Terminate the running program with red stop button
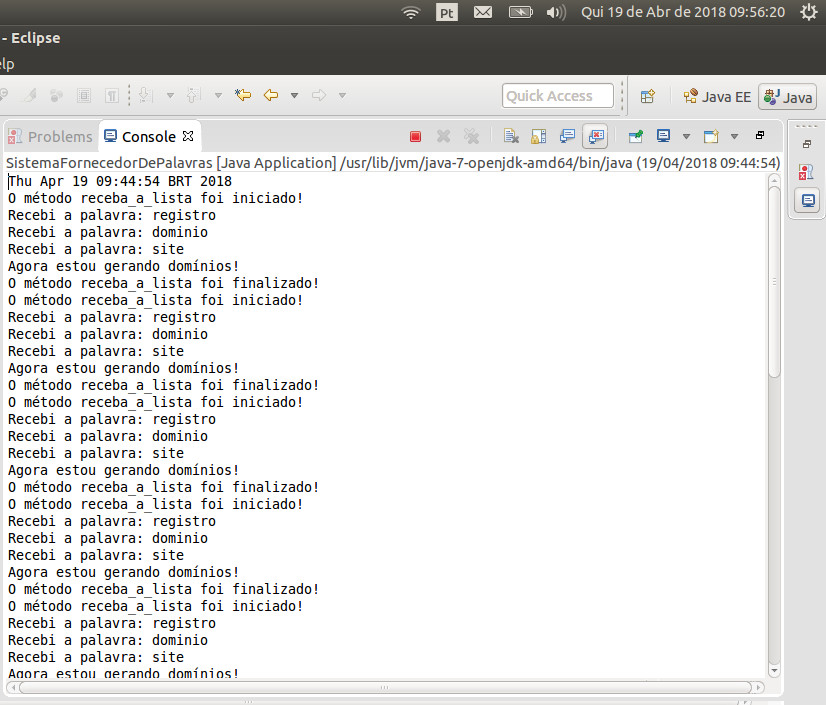Image resolution: width=826 pixels, height=705 pixels. click(x=415, y=137)
